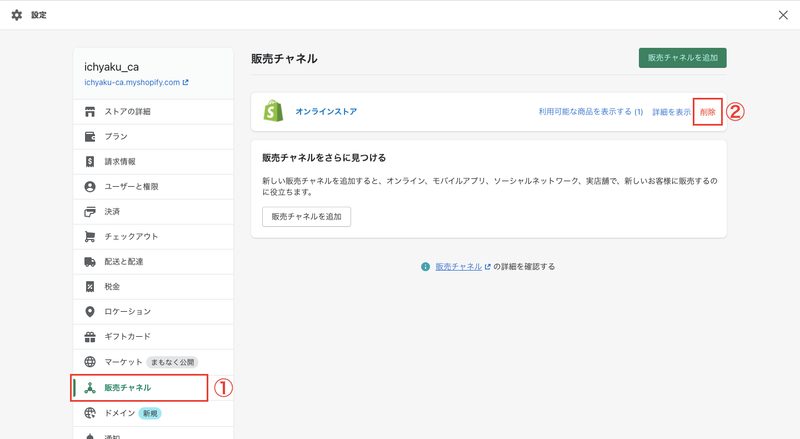The image size is (800, 439).
Task: Open ロケーション settings
Action: [x=153, y=311]
